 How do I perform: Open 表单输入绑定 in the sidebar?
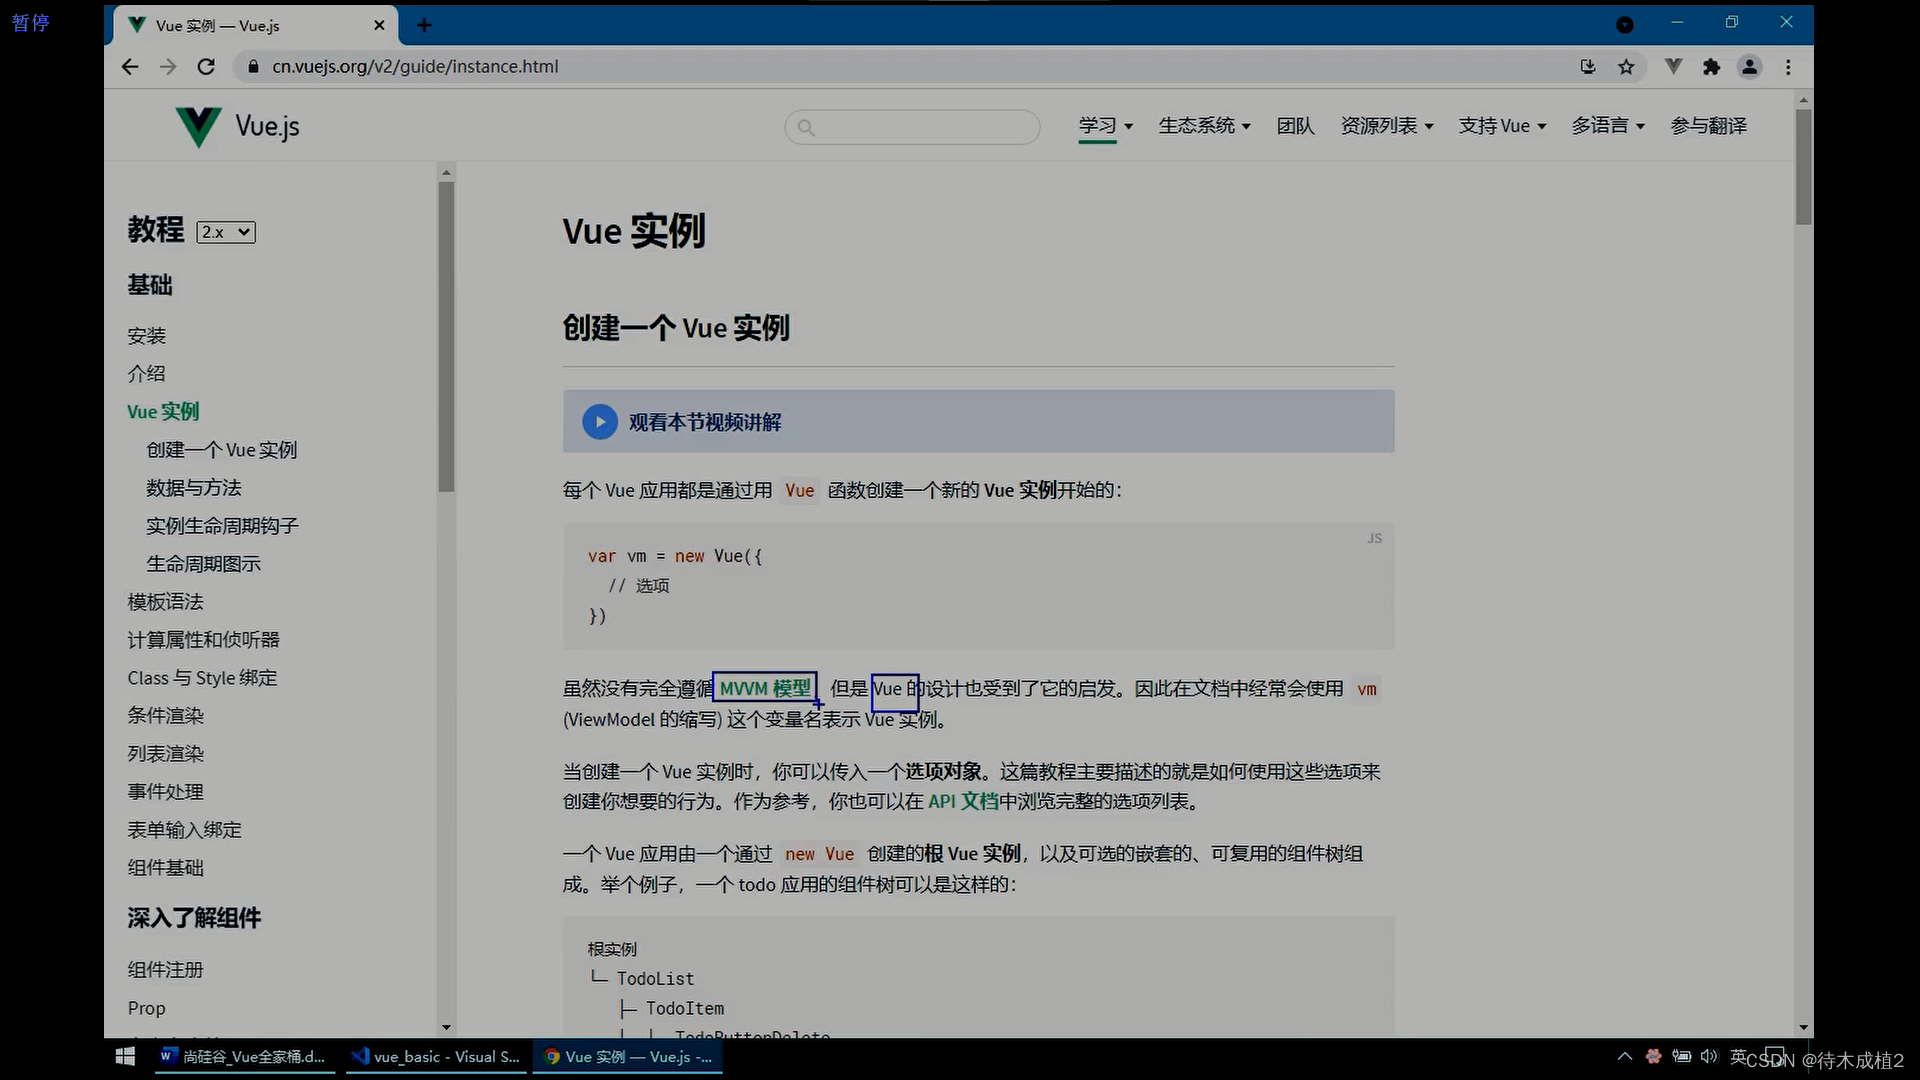pos(184,830)
